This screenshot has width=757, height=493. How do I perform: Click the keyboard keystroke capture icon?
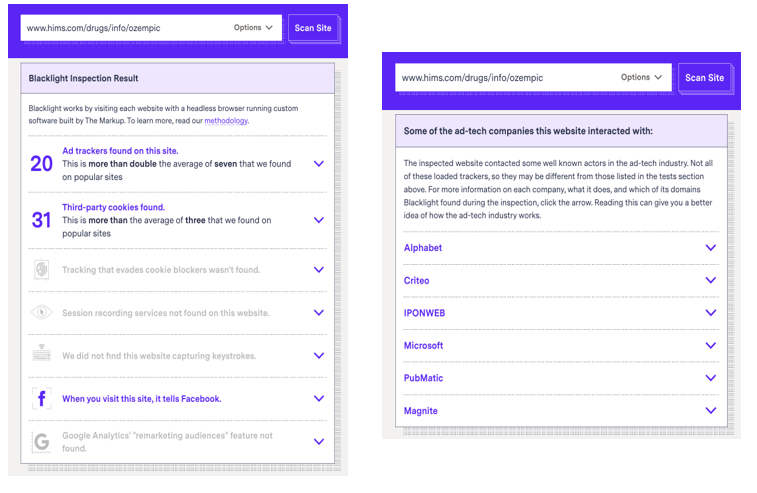42,353
